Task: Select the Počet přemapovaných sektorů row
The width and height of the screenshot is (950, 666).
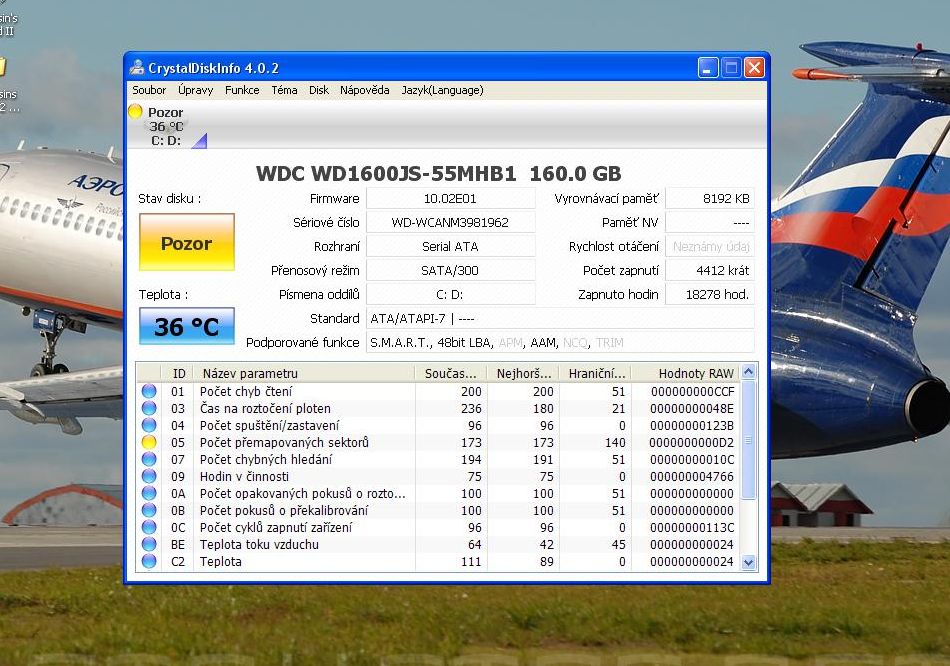Action: click(x=439, y=442)
